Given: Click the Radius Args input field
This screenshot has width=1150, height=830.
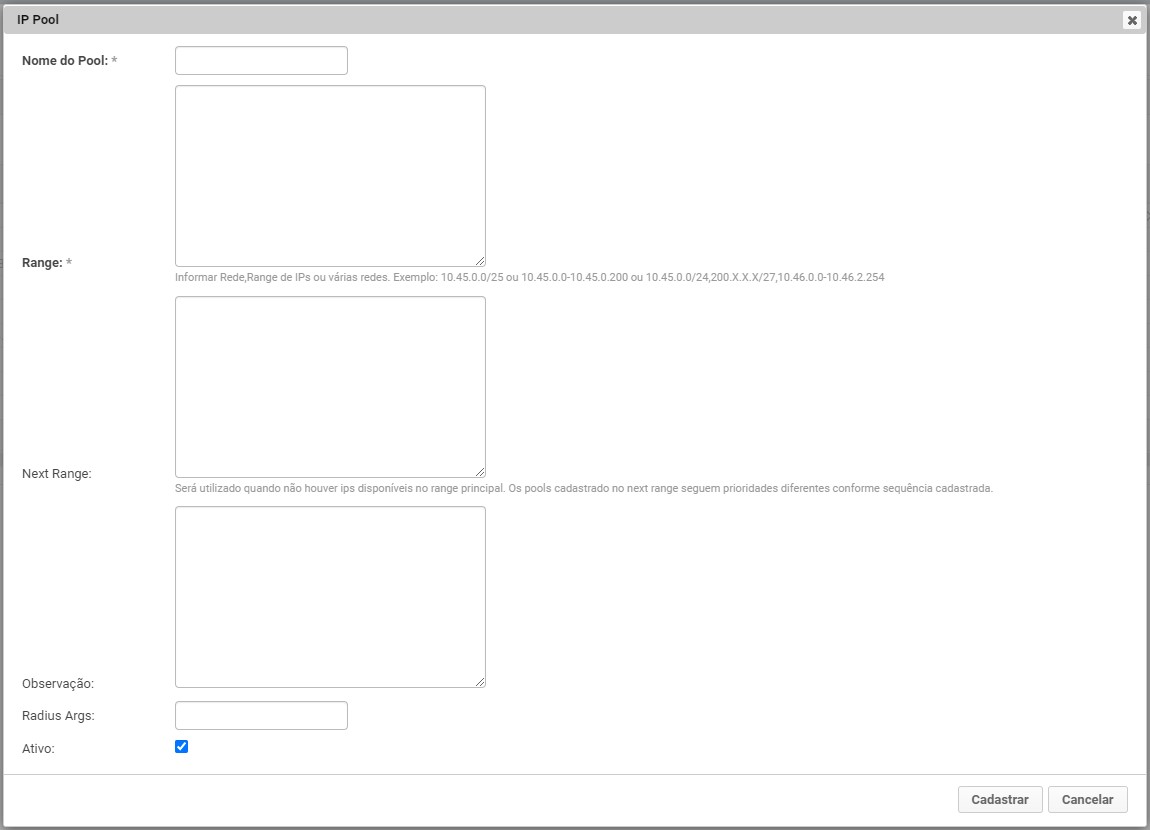Looking at the screenshot, I should 261,716.
